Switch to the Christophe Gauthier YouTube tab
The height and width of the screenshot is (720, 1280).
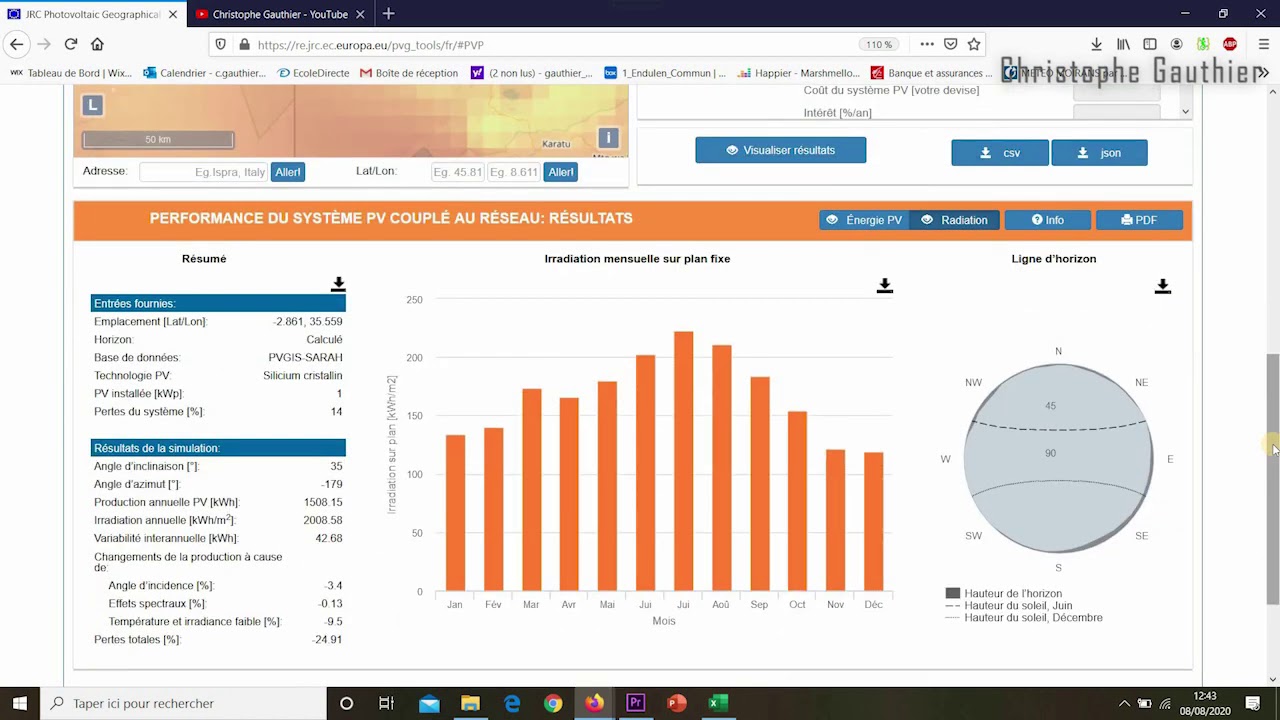(x=280, y=14)
